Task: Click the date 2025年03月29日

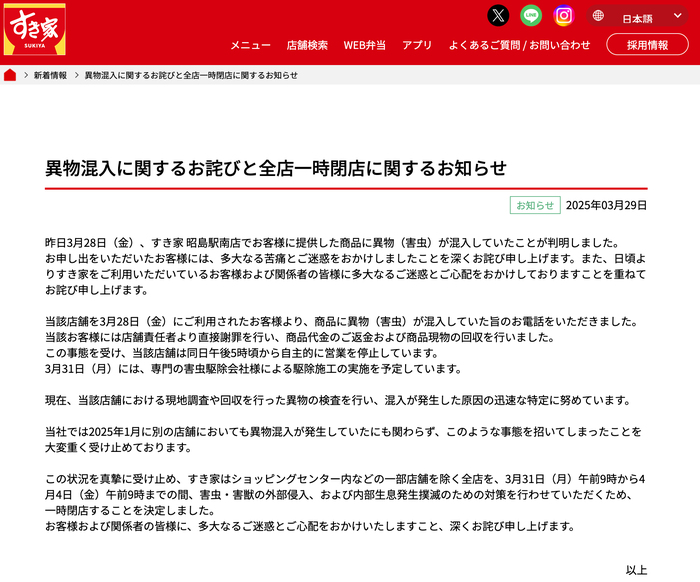Action: pos(606,205)
